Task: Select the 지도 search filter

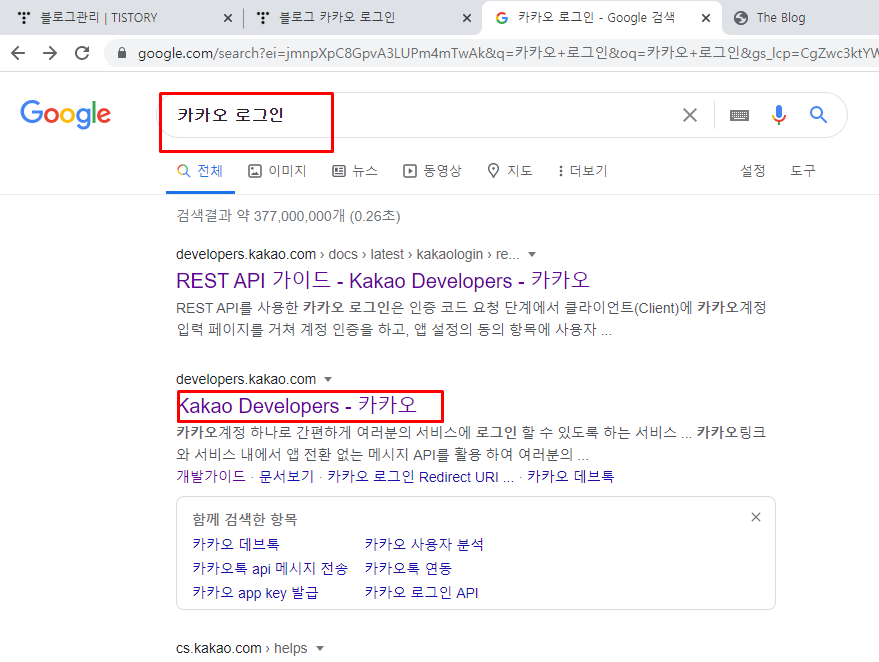Action: point(510,171)
